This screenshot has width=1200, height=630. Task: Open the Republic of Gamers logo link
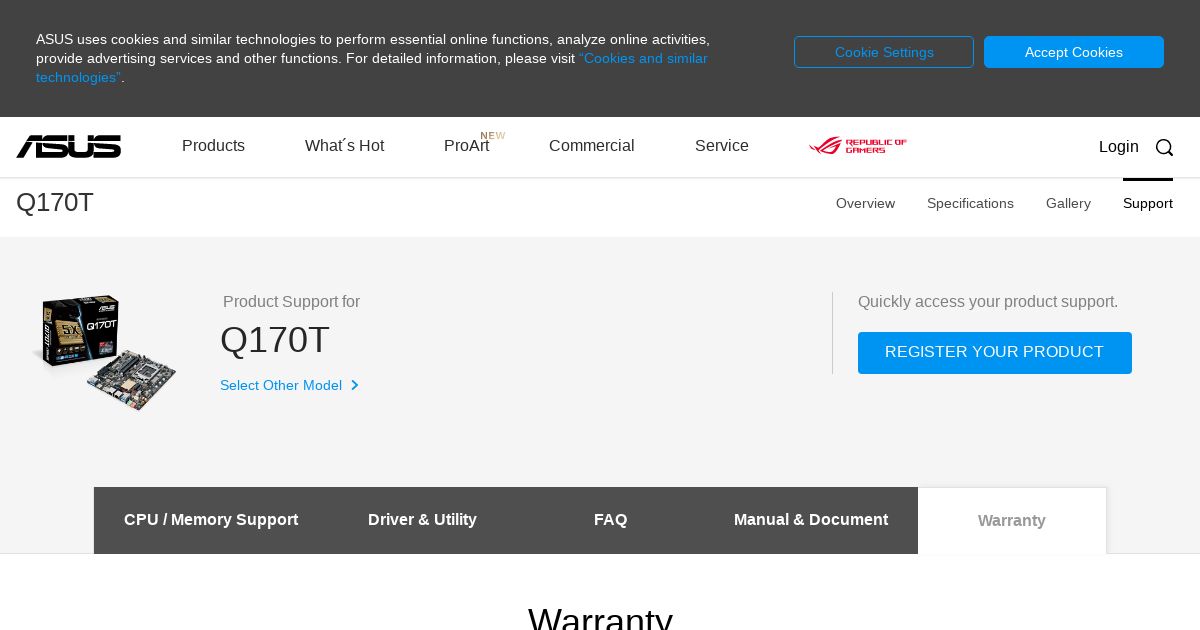tap(858, 146)
